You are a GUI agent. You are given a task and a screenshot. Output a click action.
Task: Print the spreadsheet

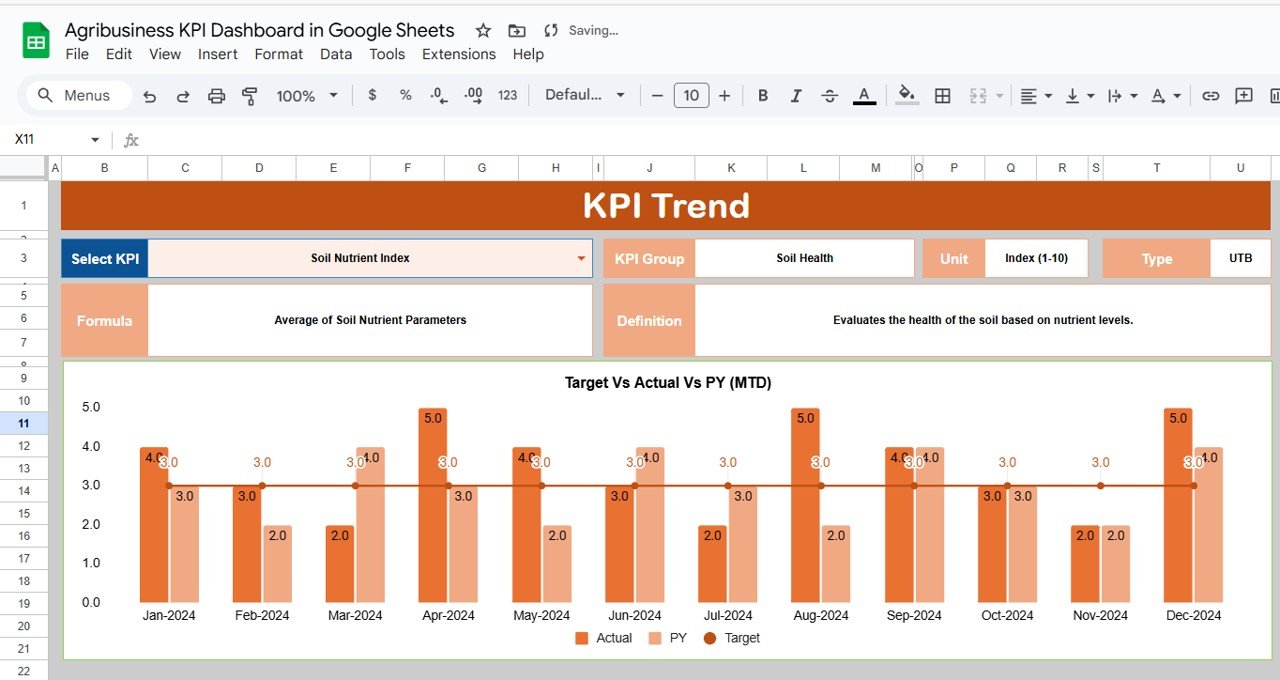[216, 96]
